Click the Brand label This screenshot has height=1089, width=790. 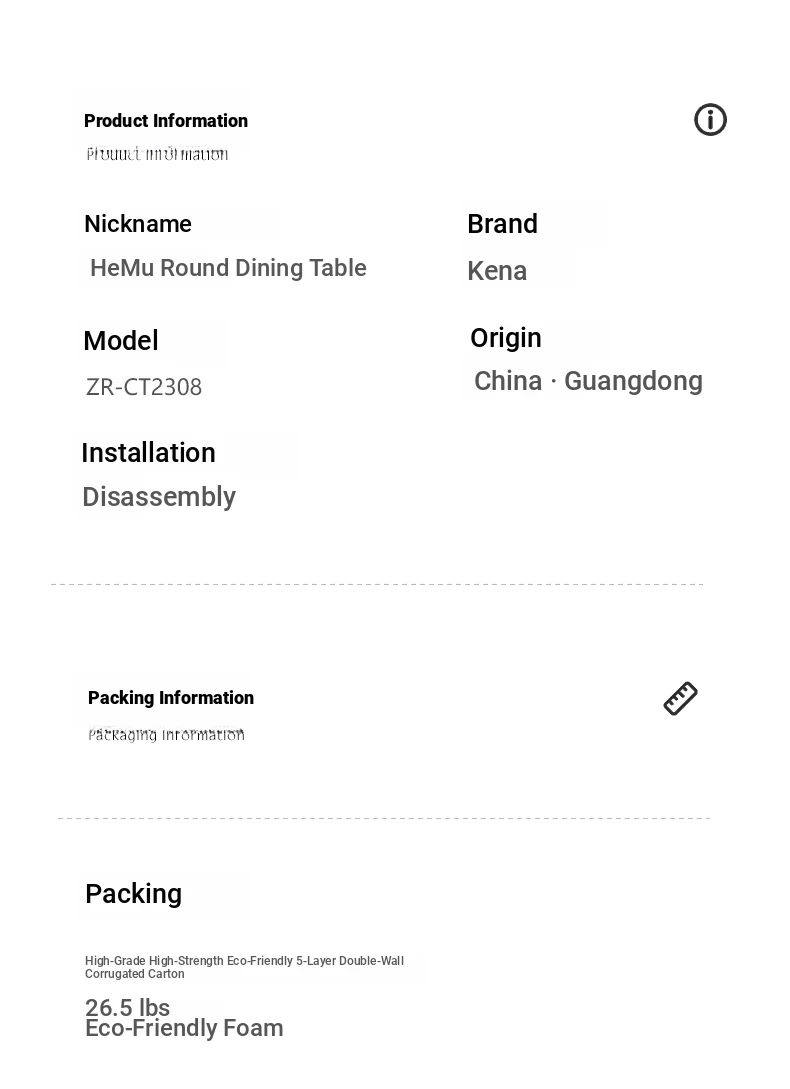point(502,224)
